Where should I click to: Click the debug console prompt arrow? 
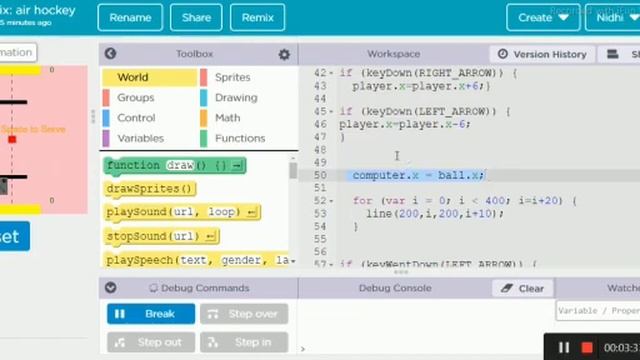point(303,349)
